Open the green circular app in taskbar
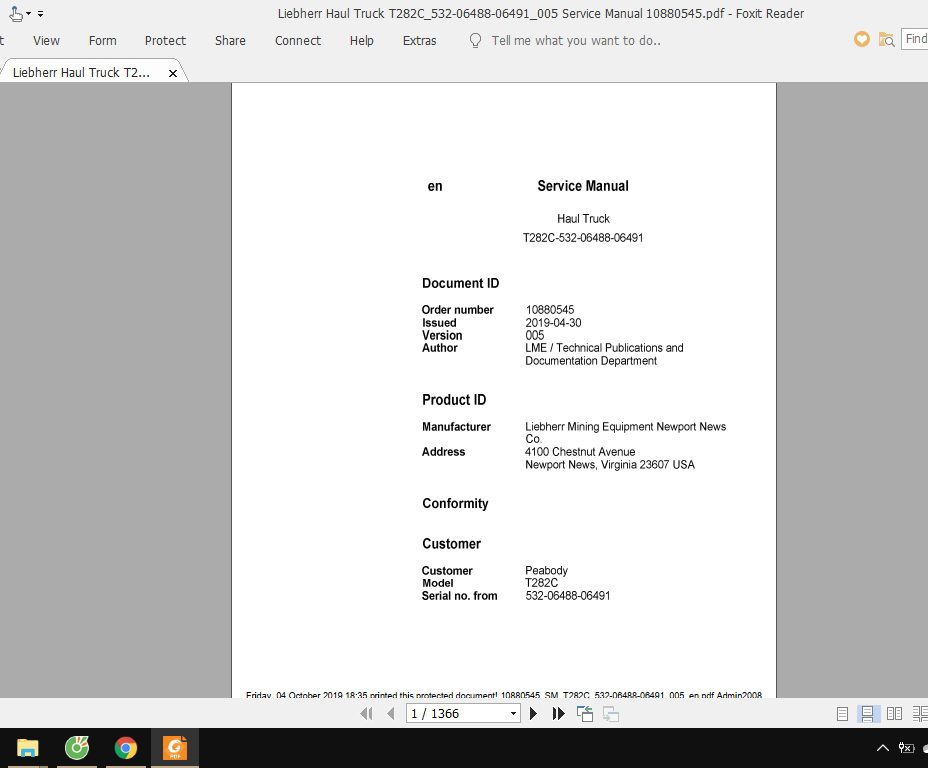928x768 pixels. (77, 748)
